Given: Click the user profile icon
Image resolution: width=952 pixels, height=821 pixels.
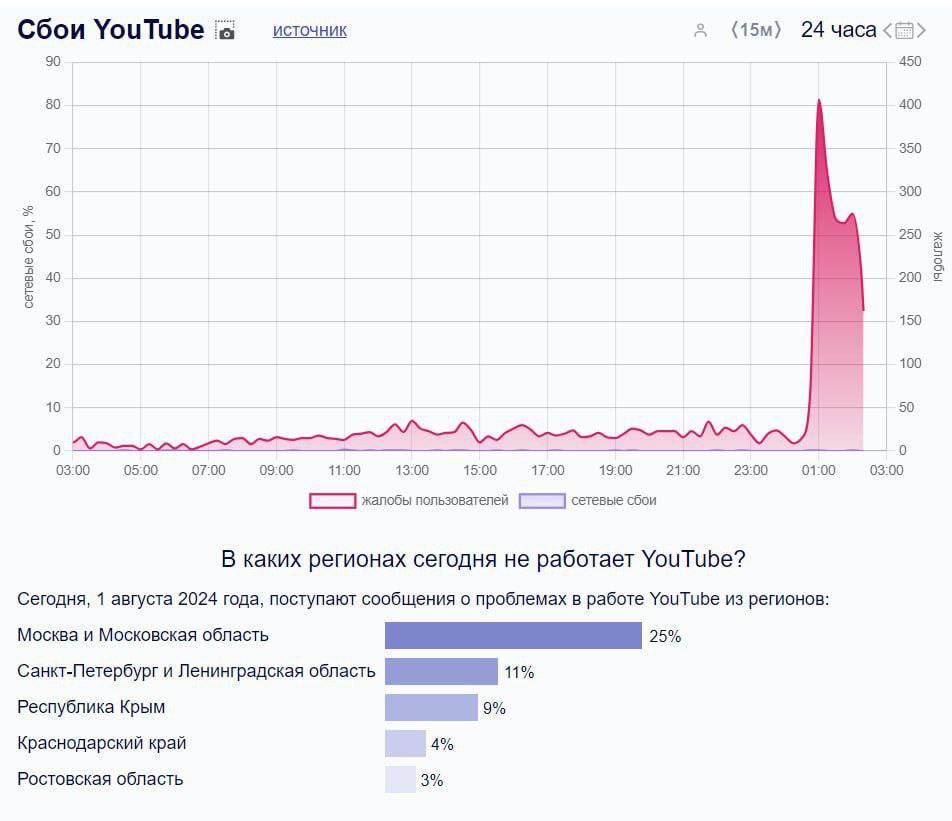Looking at the screenshot, I should tap(700, 31).
